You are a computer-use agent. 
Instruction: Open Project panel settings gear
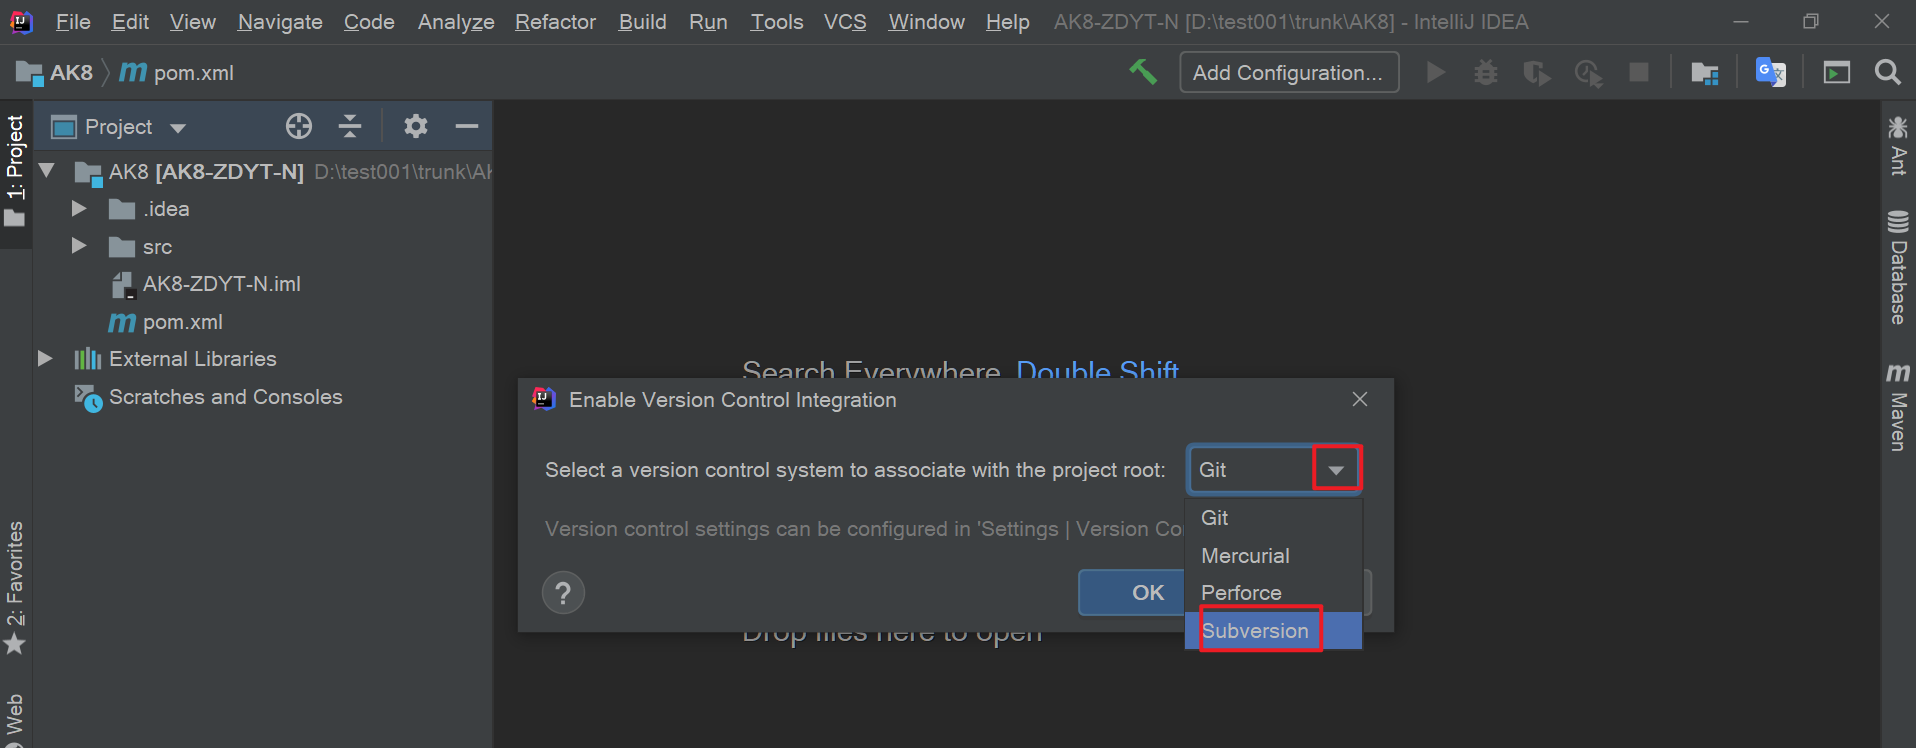tap(416, 126)
